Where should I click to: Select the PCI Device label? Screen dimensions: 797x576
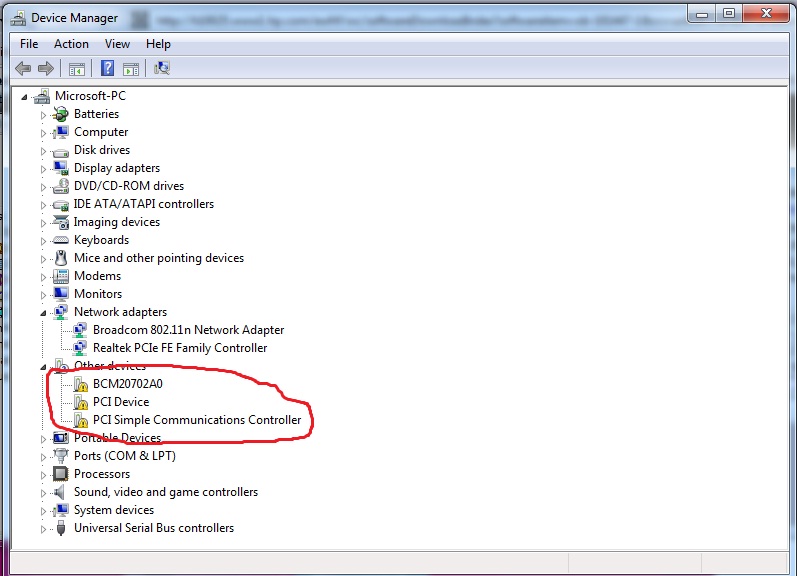coord(121,402)
